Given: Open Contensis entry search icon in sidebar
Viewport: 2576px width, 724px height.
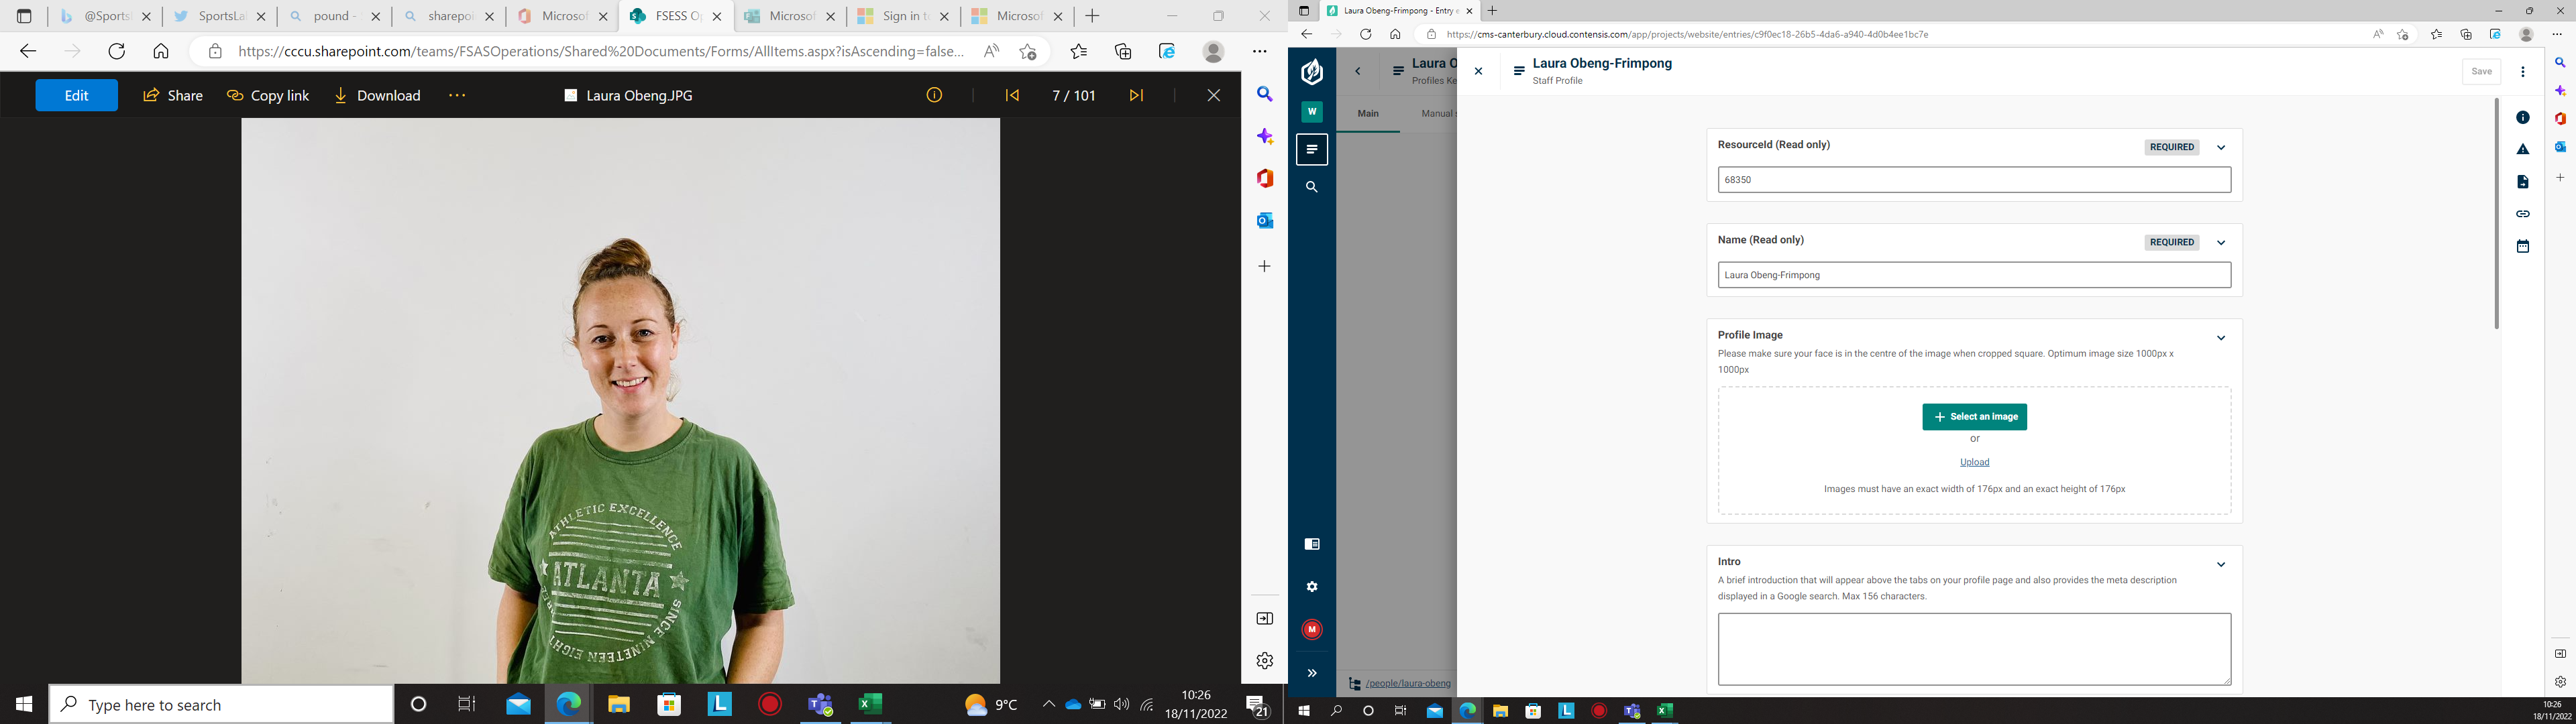Looking at the screenshot, I should pos(1312,187).
